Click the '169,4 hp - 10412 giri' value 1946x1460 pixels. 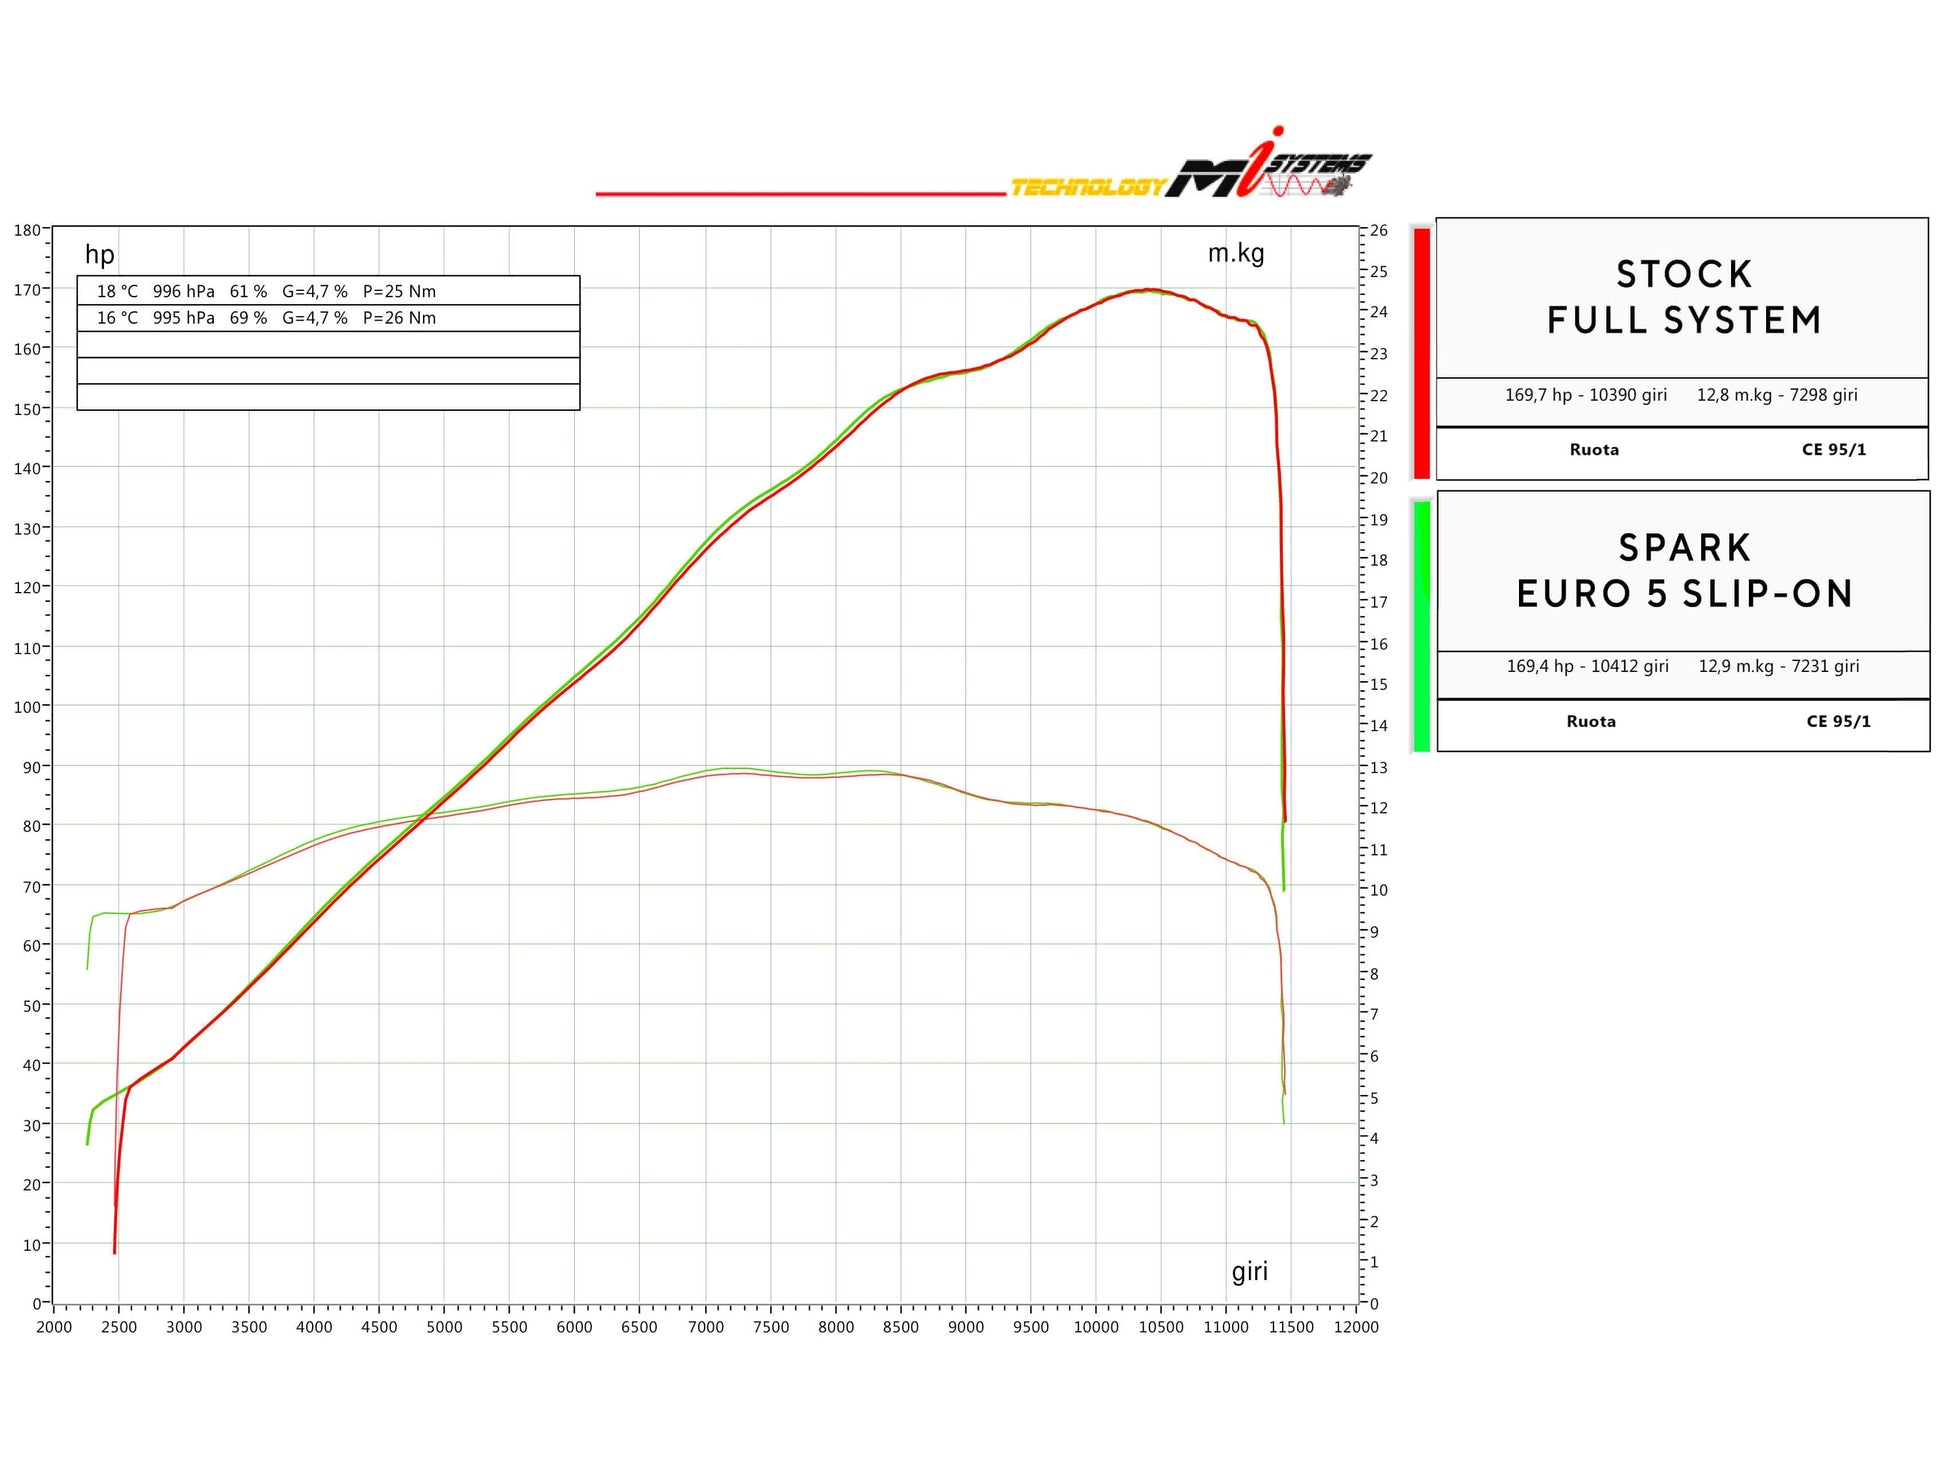1588,666
